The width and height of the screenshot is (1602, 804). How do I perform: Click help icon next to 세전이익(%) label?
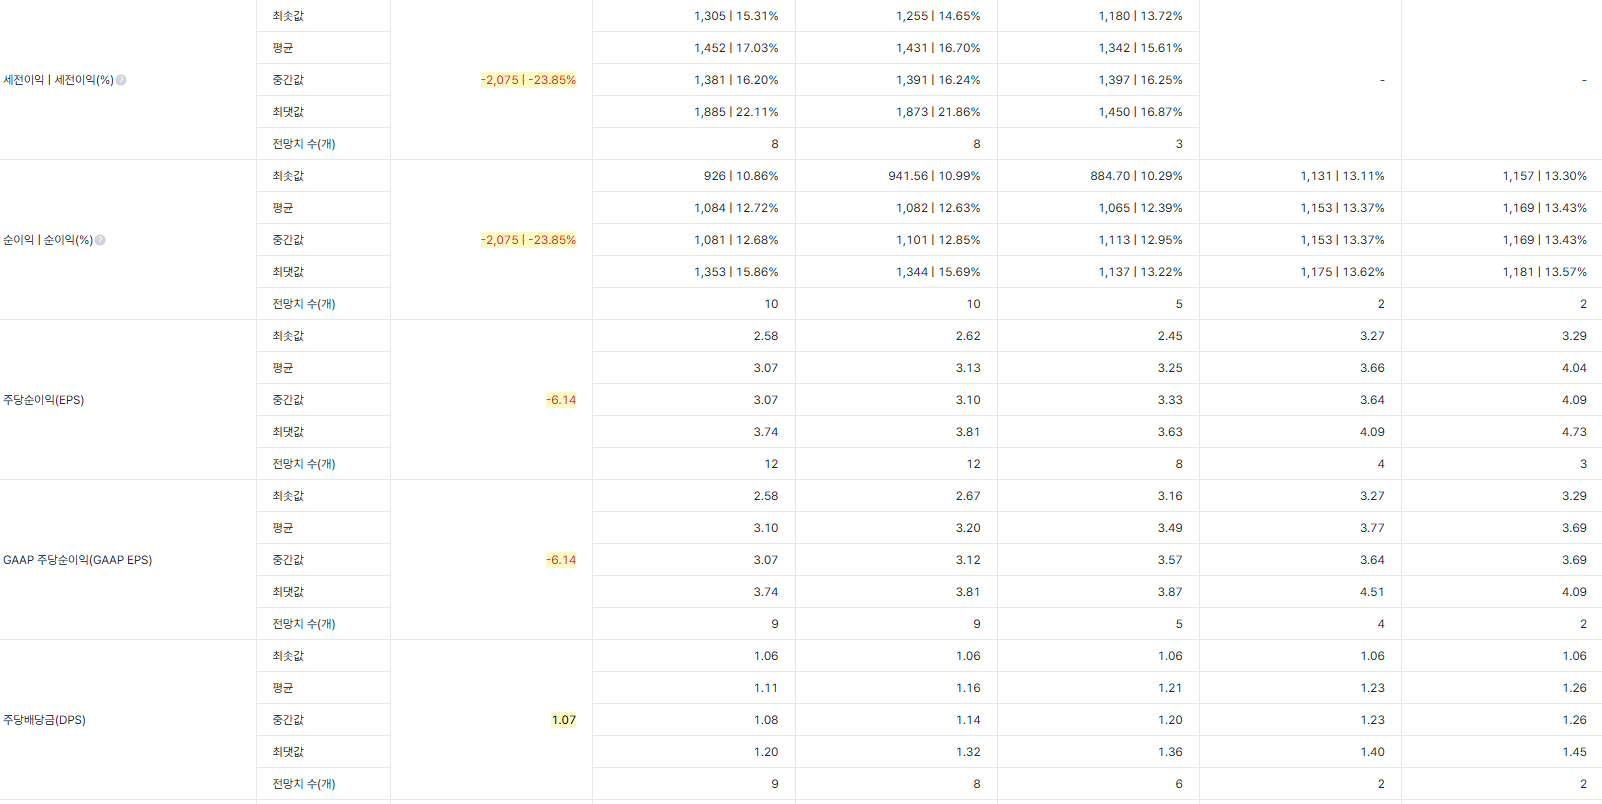pyautogui.click(x=121, y=80)
